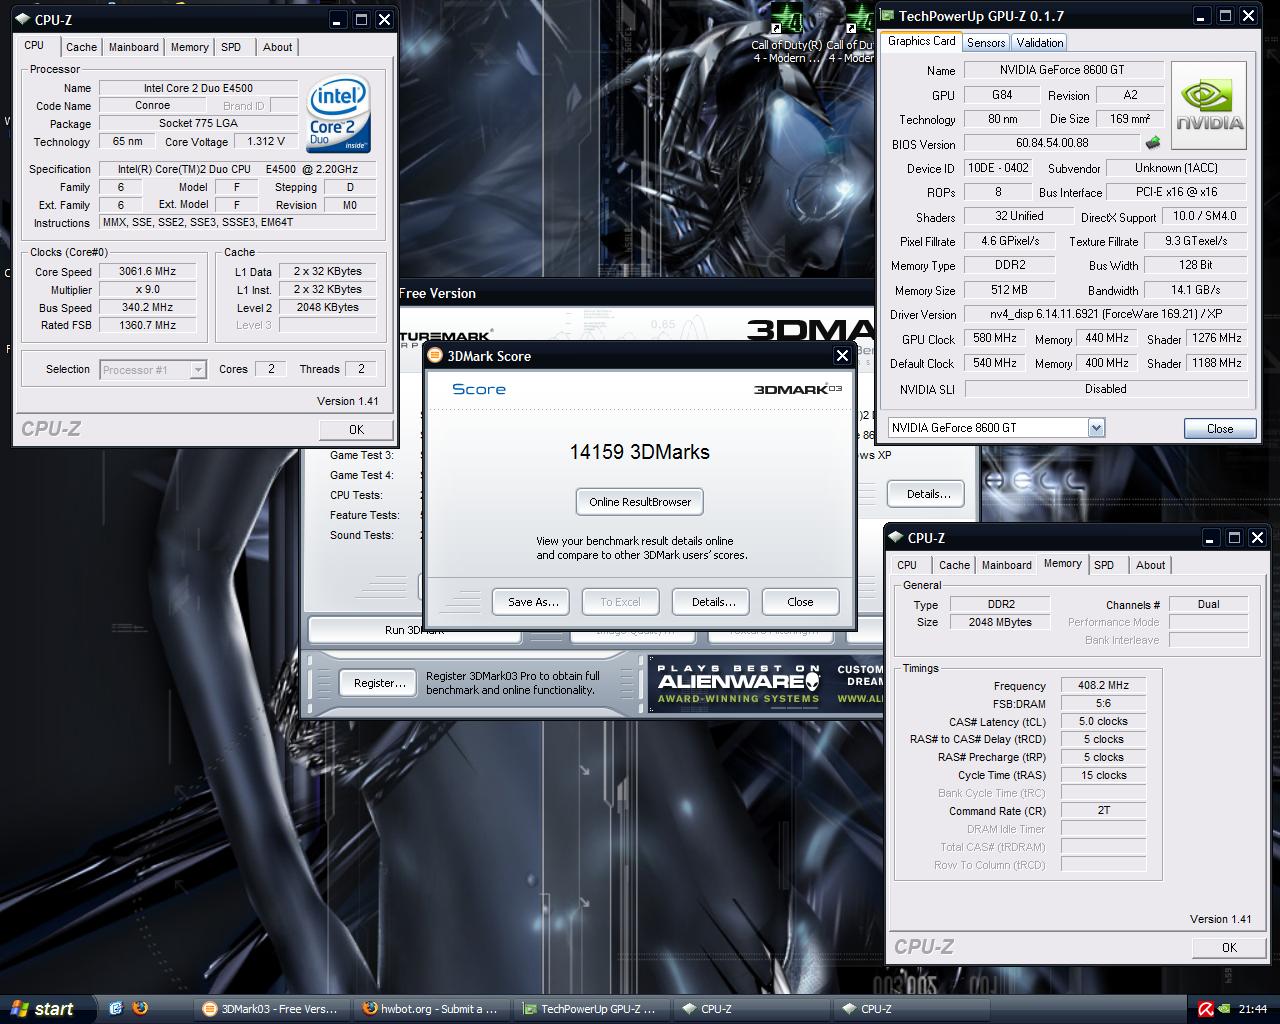Screen dimensions: 1280x1024
Task: Click lower CPU-Z Memory window title icon
Action: click(x=895, y=537)
